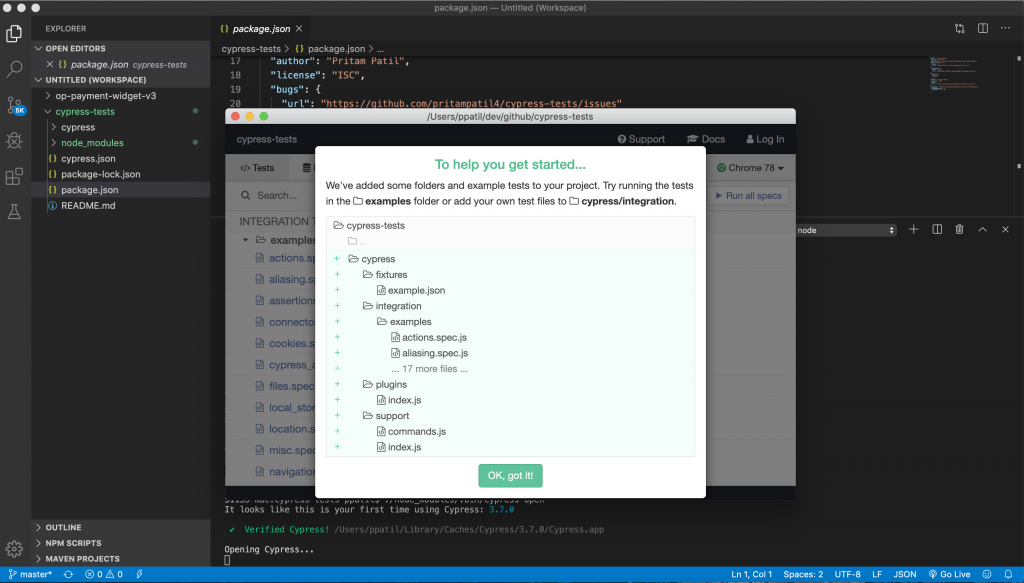This screenshot has height=583, width=1024.
Task: Open the Cypress Support link
Action: pos(641,139)
